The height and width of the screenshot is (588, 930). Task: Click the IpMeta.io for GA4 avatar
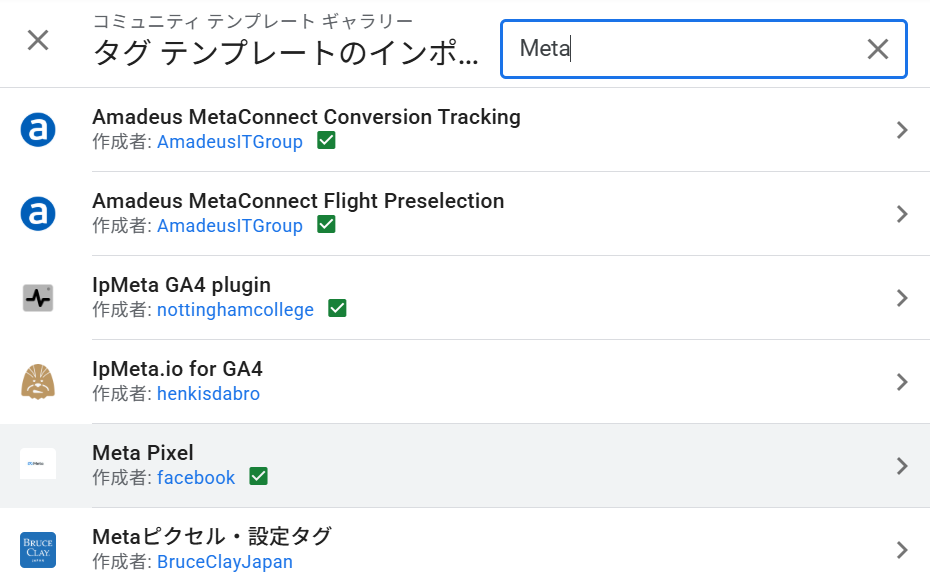click(38, 382)
